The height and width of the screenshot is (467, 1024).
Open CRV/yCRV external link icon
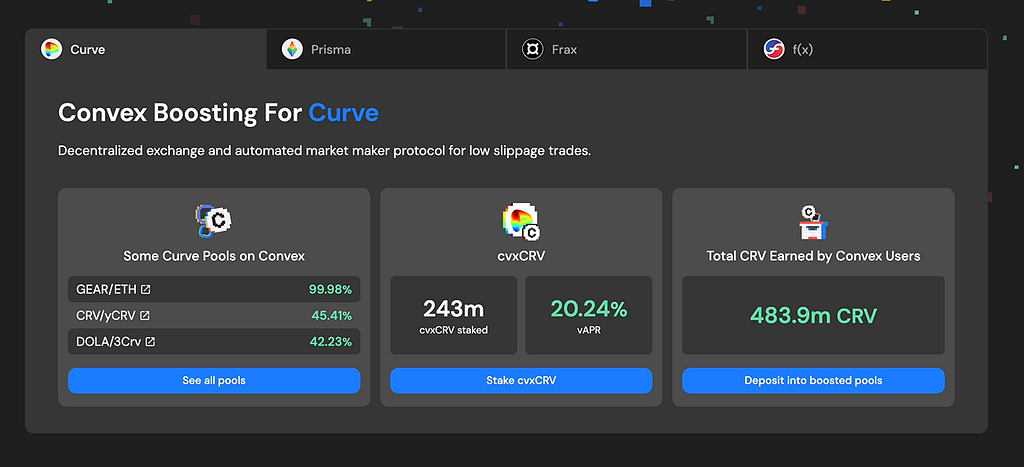tap(145, 315)
